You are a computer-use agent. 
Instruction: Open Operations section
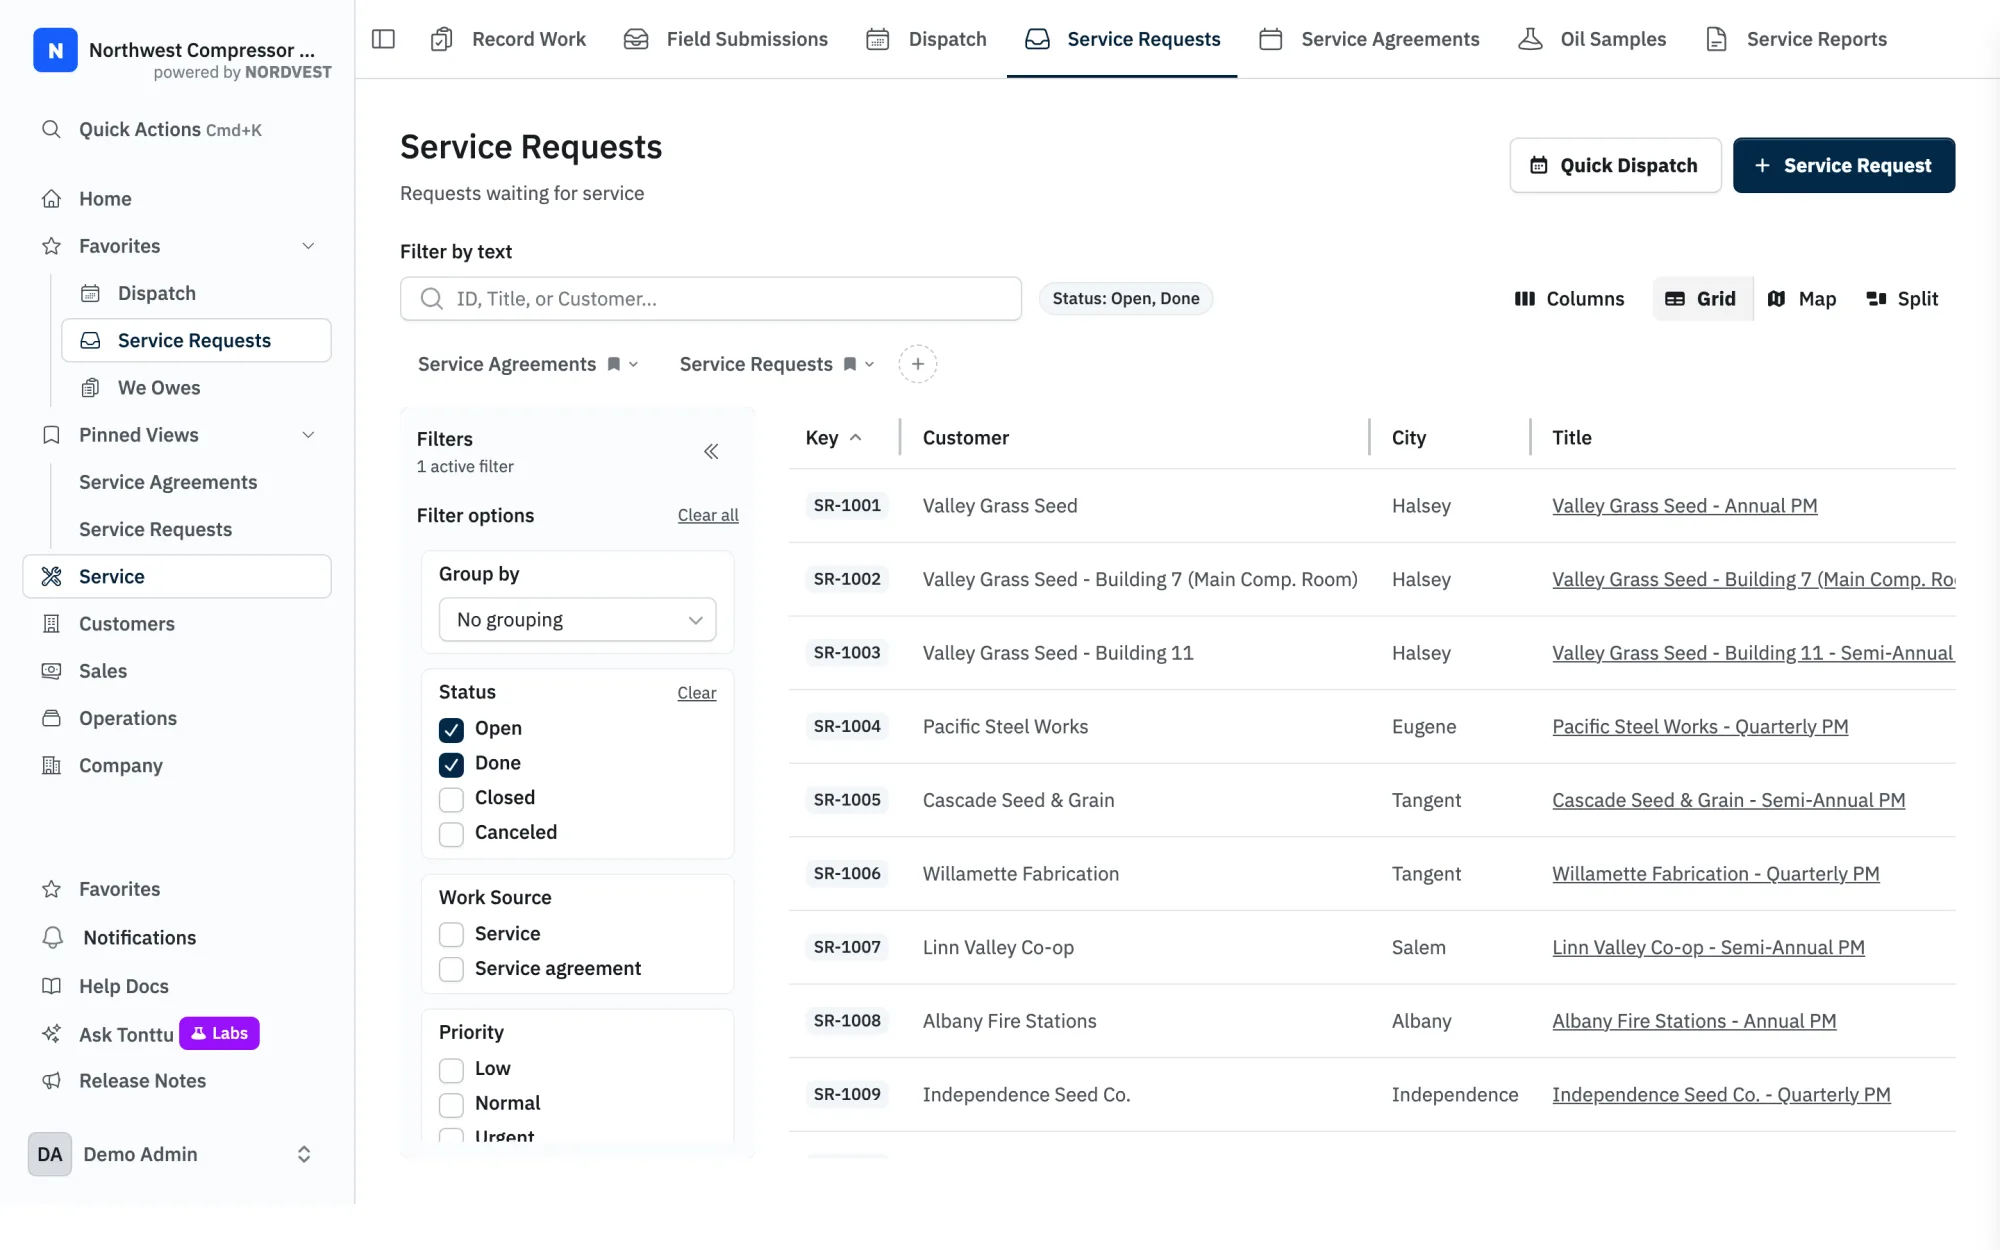click(x=128, y=718)
